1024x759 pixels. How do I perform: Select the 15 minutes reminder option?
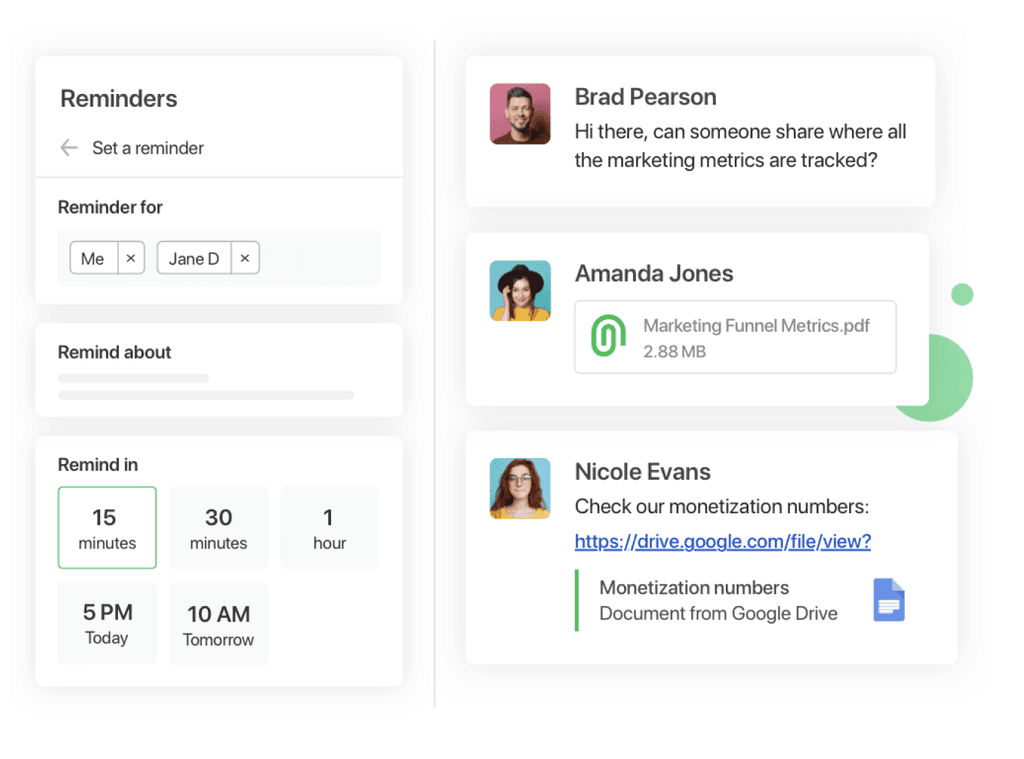click(107, 527)
